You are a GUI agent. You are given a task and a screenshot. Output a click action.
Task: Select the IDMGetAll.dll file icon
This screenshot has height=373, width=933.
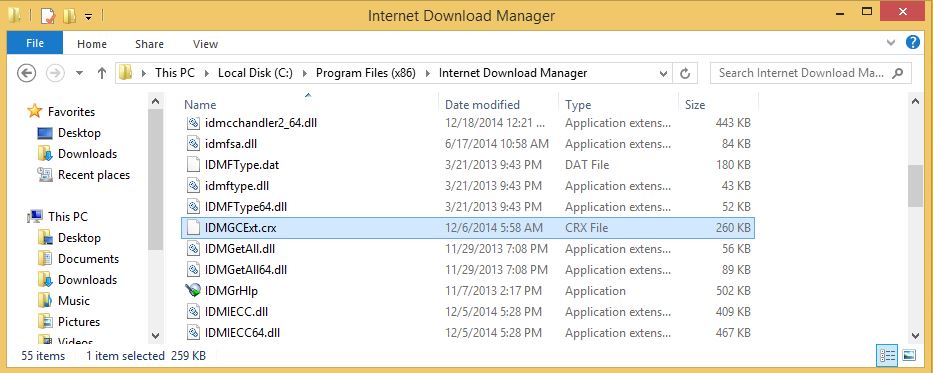[x=192, y=249]
